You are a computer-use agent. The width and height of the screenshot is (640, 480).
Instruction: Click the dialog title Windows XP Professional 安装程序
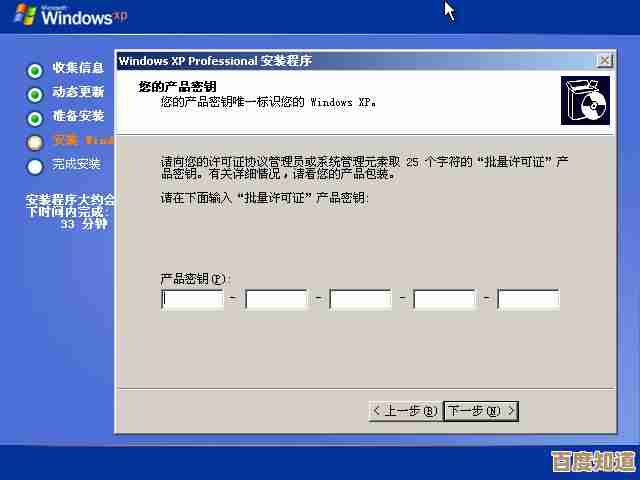pyautogui.click(x=215, y=61)
